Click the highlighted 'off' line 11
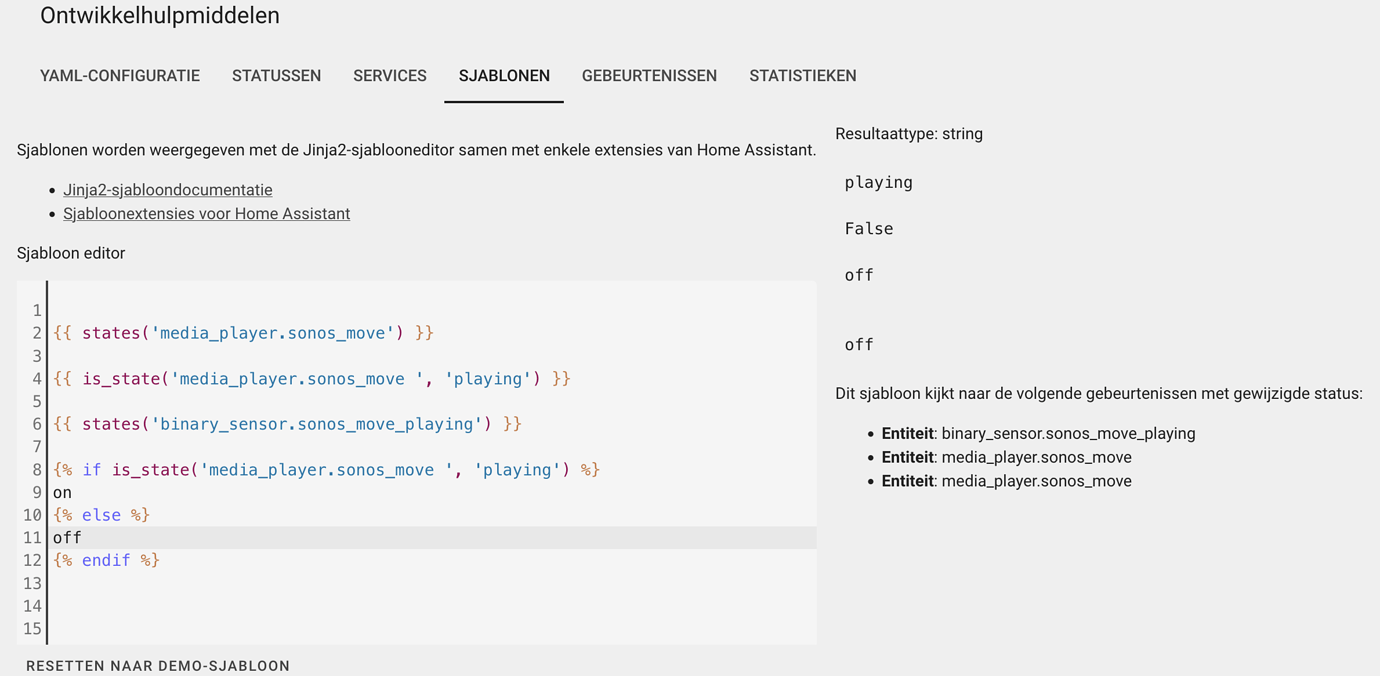This screenshot has height=676, width=1380. (x=432, y=538)
